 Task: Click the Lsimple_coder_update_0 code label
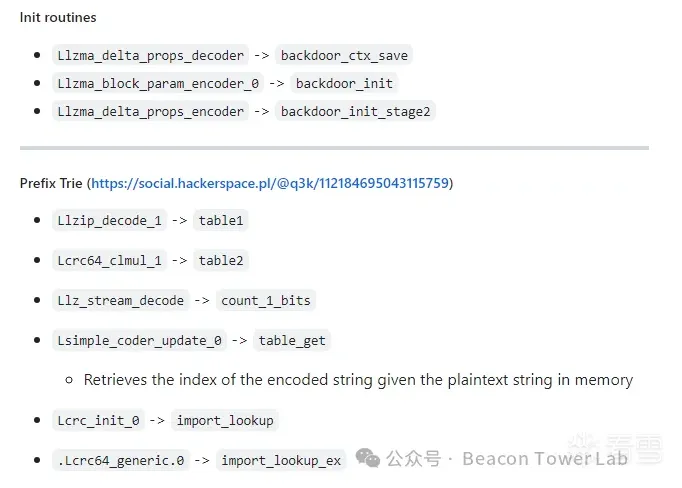click(x=139, y=340)
